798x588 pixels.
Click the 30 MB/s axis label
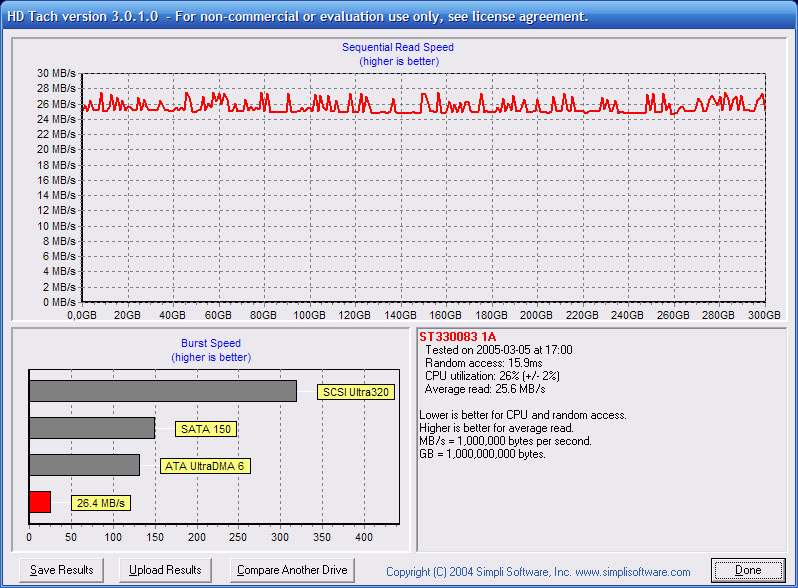[x=56, y=73]
